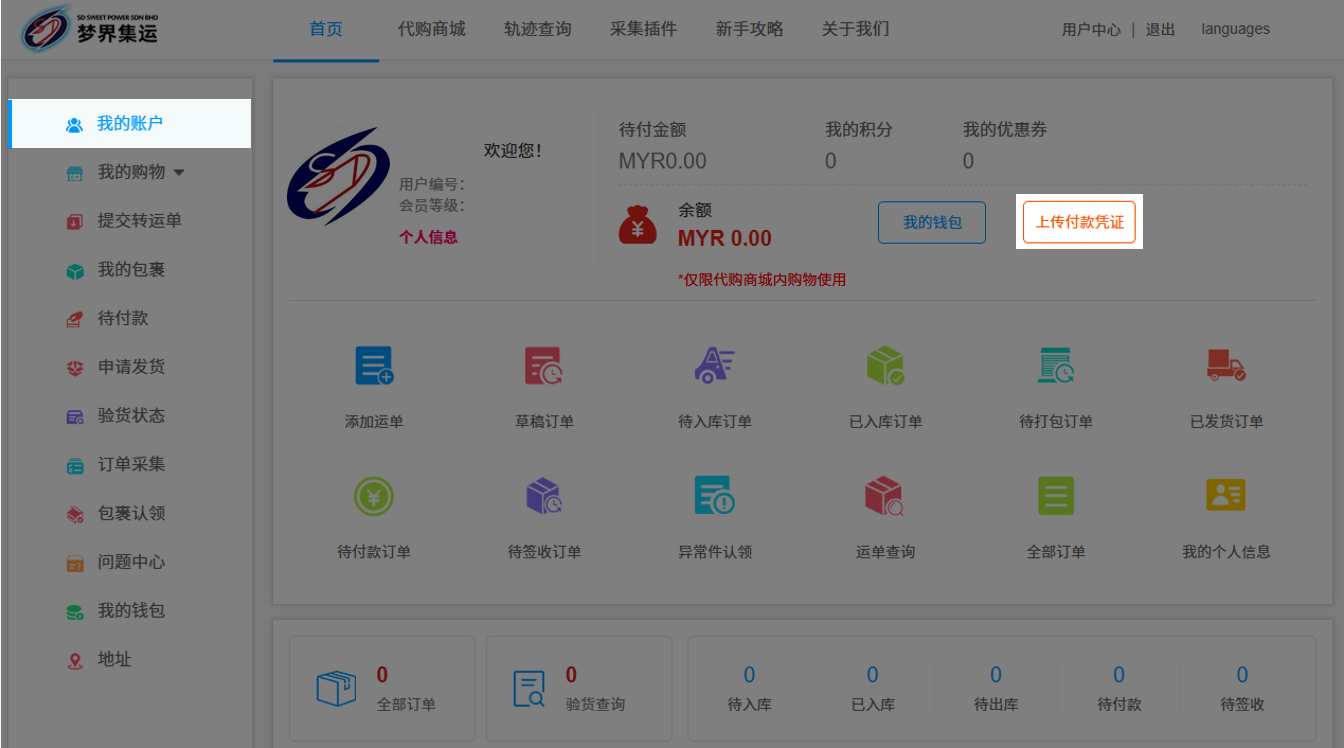Open the 已发货订单 truck icon

1226,367
